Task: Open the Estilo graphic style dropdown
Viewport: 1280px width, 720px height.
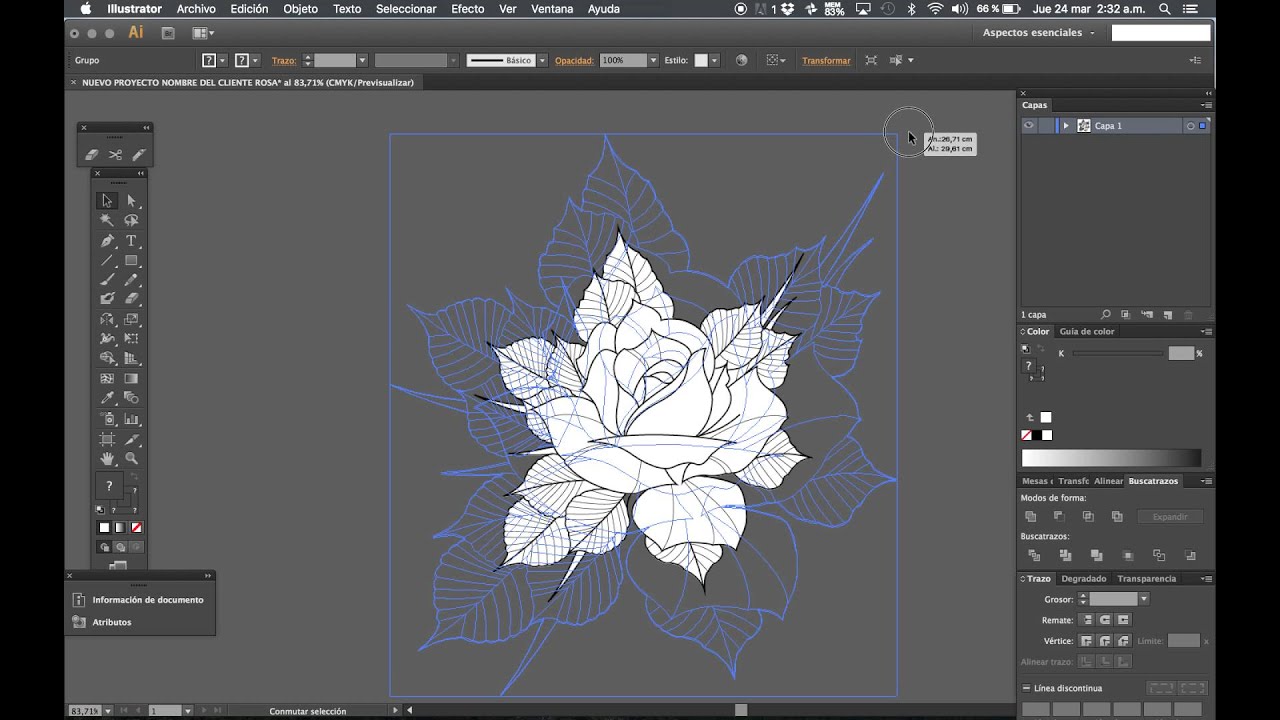Action: 713,60
